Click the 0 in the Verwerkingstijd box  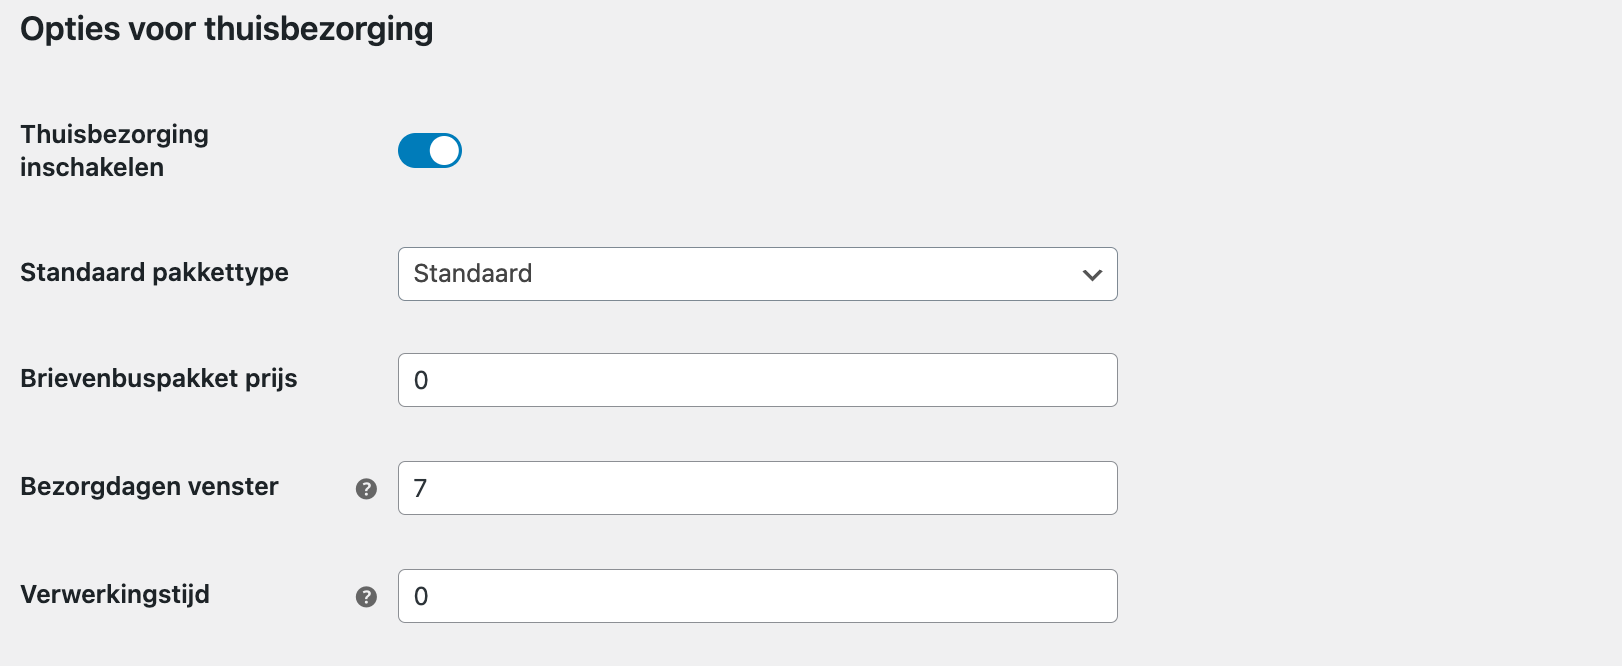(420, 596)
